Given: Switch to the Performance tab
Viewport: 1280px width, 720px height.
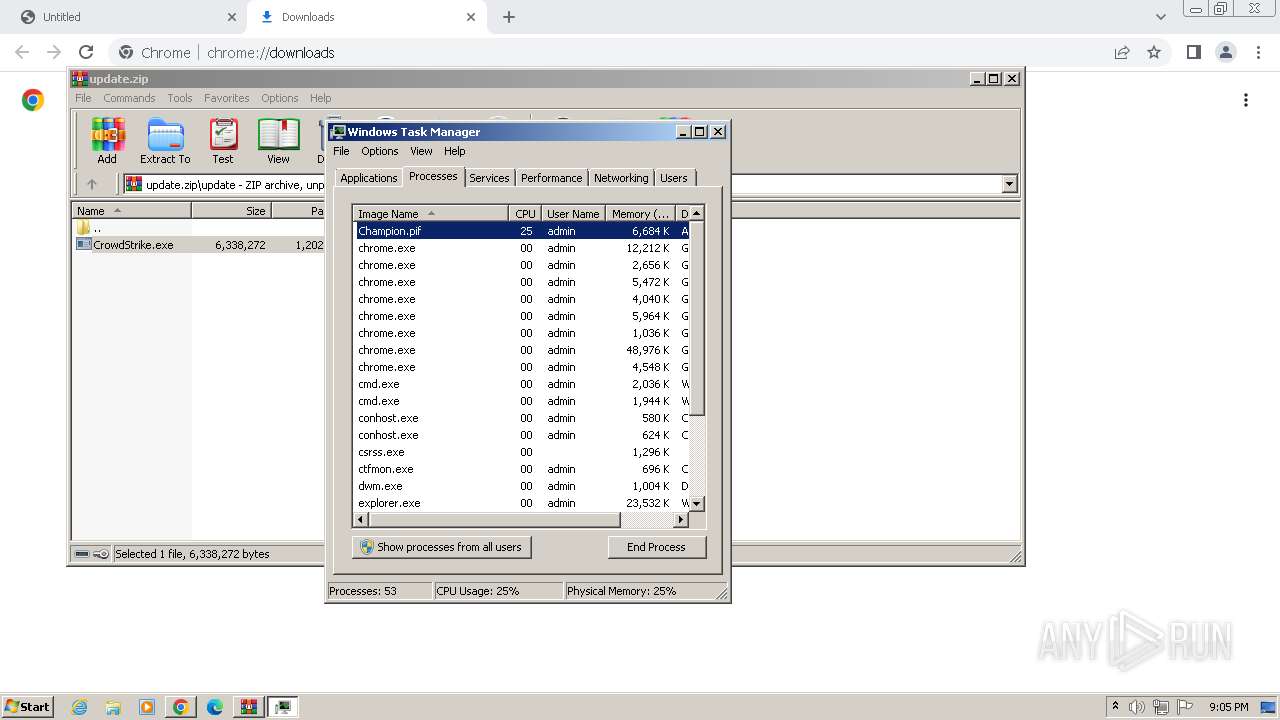Looking at the screenshot, I should point(551,178).
